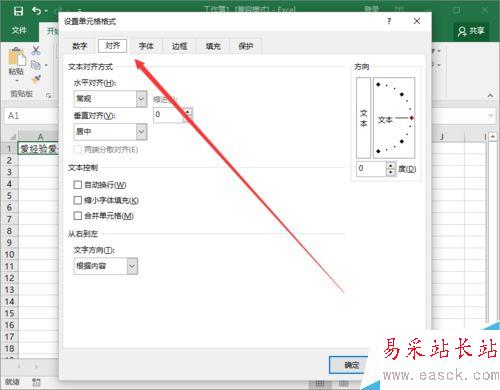Increase the indent with spinner up arrow

tap(188, 111)
